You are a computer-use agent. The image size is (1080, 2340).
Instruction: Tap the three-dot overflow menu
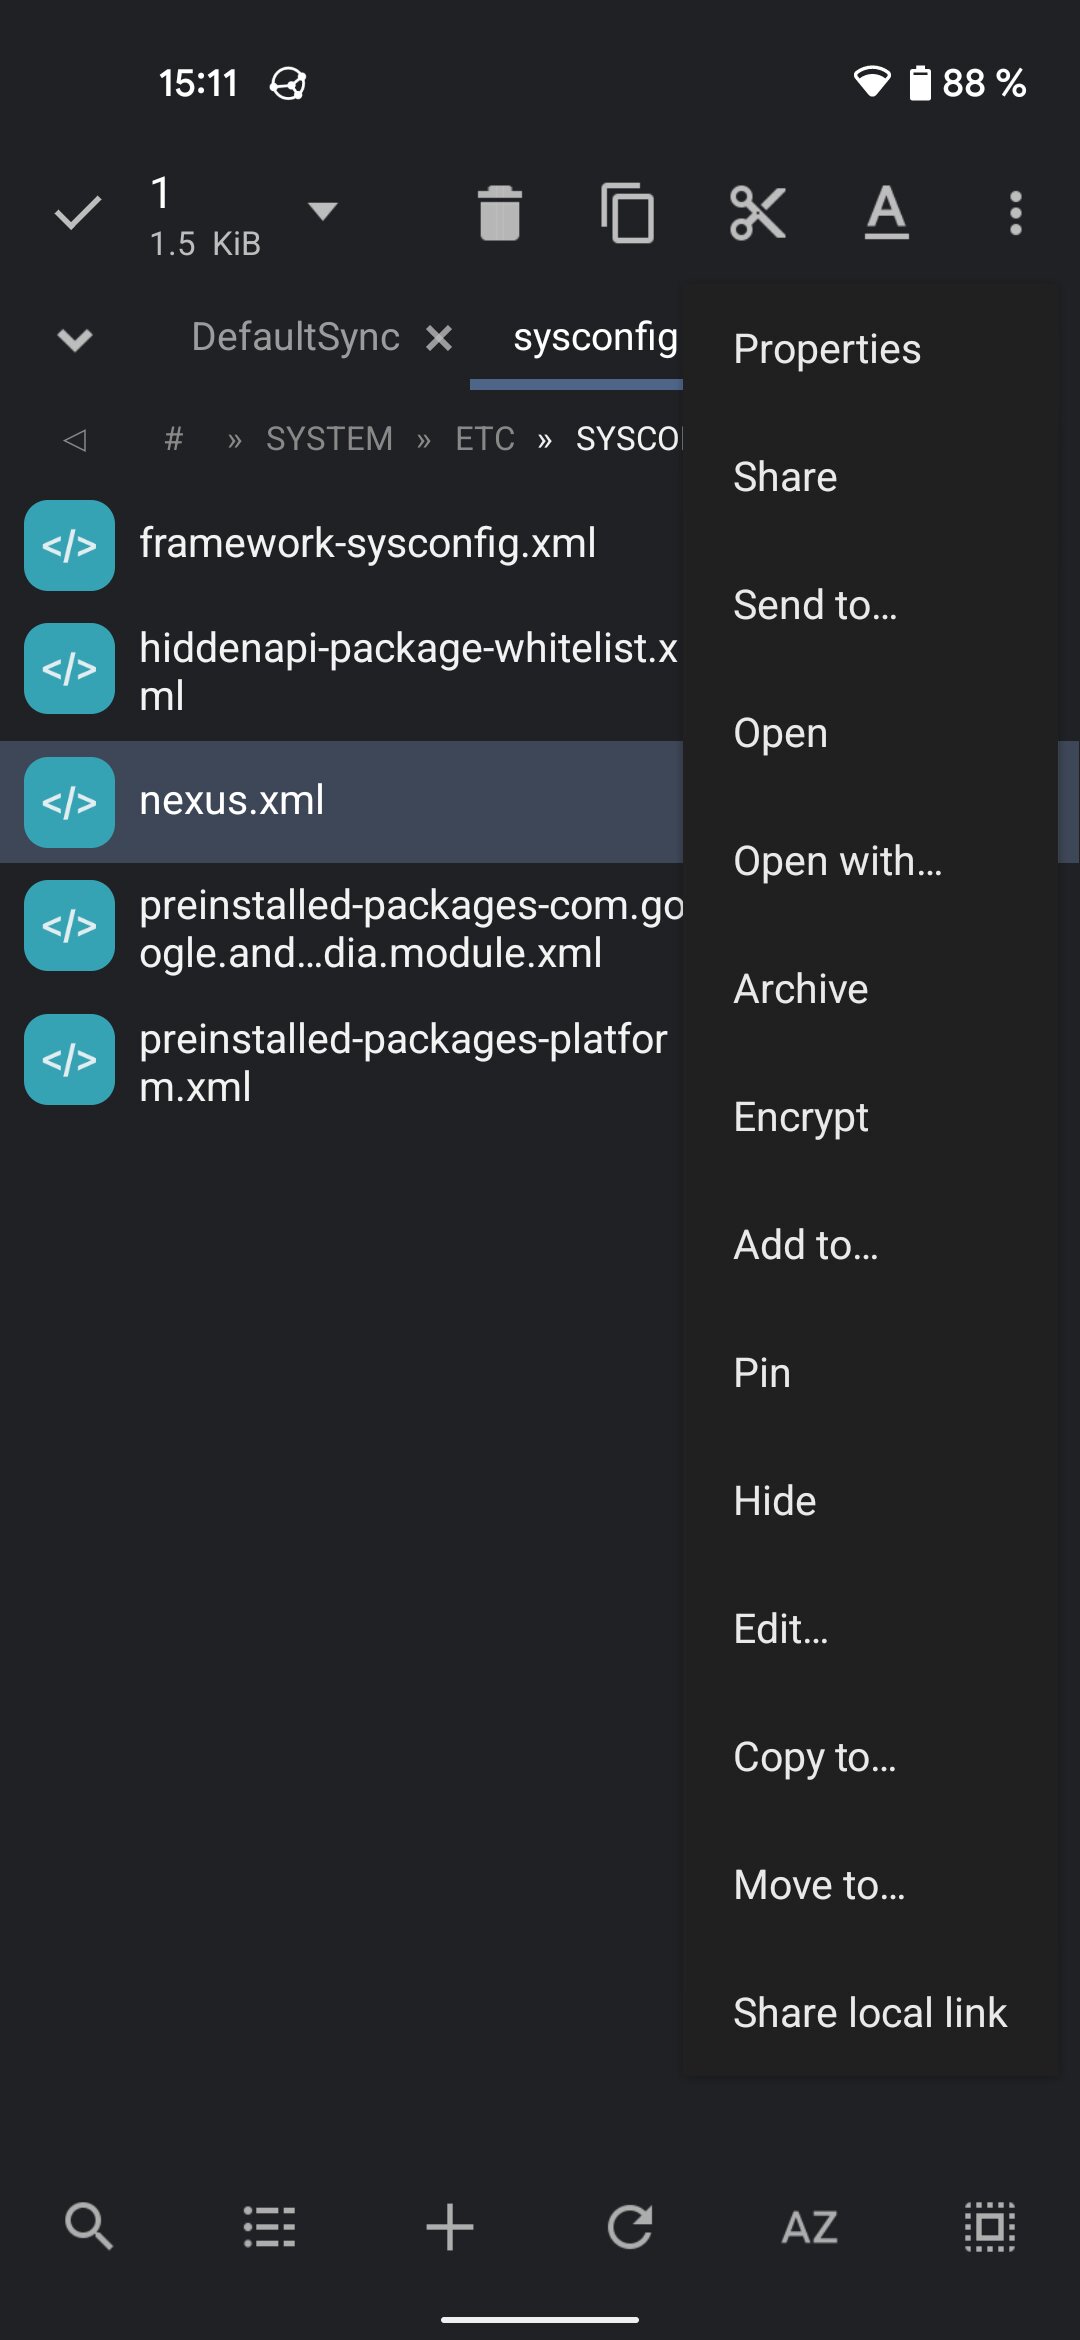(1015, 213)
